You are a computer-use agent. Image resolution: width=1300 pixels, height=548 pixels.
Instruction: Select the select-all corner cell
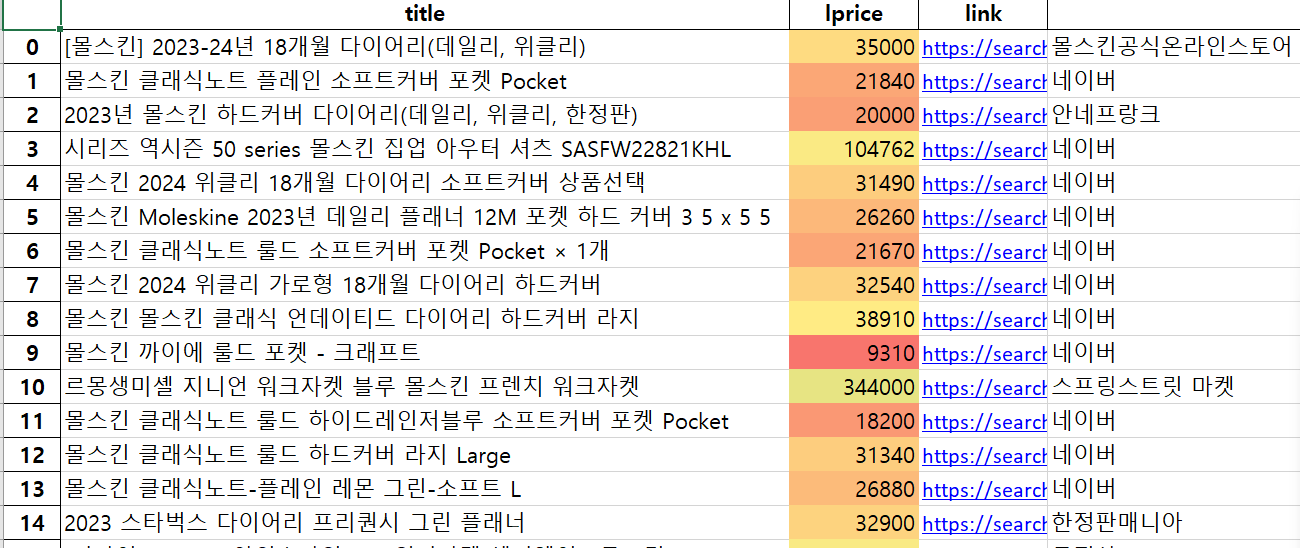pos(30,14)
